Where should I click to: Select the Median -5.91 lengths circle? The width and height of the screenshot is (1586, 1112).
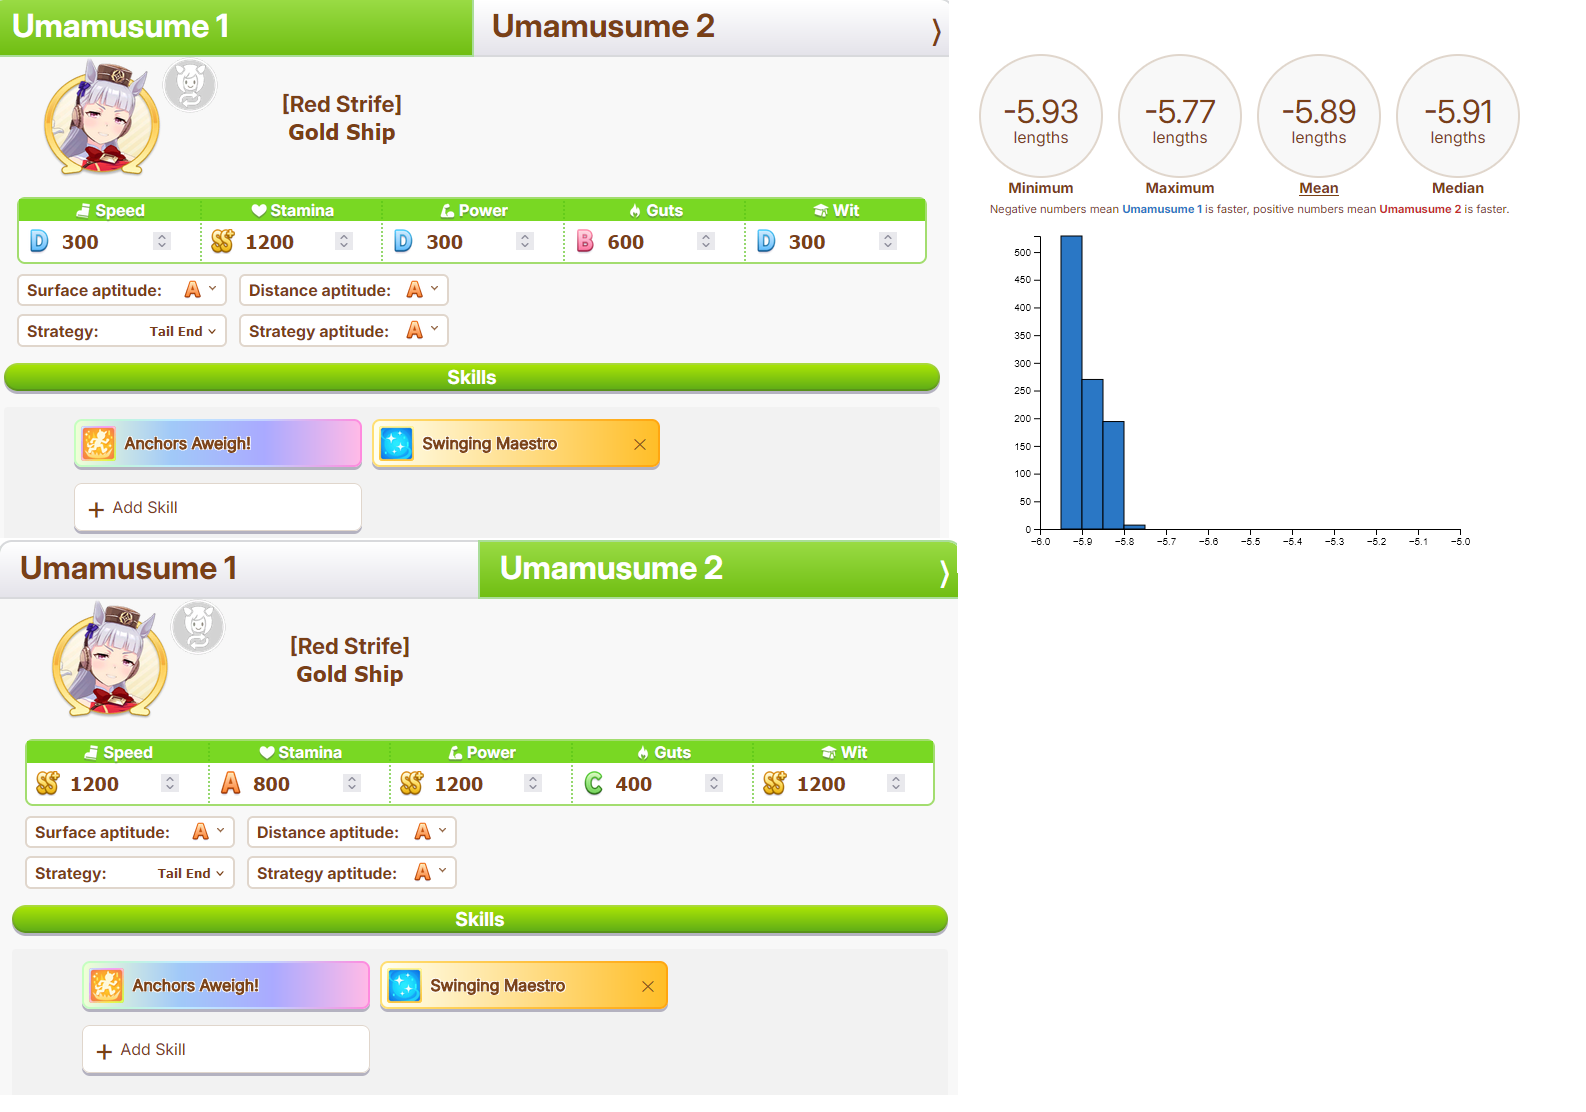1458,116
